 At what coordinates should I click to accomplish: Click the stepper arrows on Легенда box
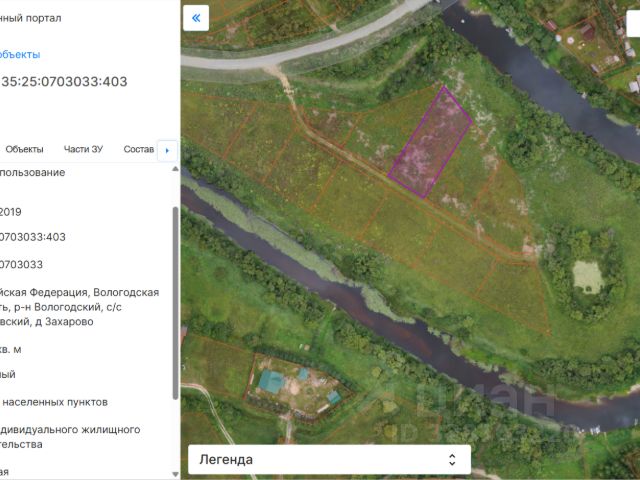pyautogui.click(x=452, y=460)
